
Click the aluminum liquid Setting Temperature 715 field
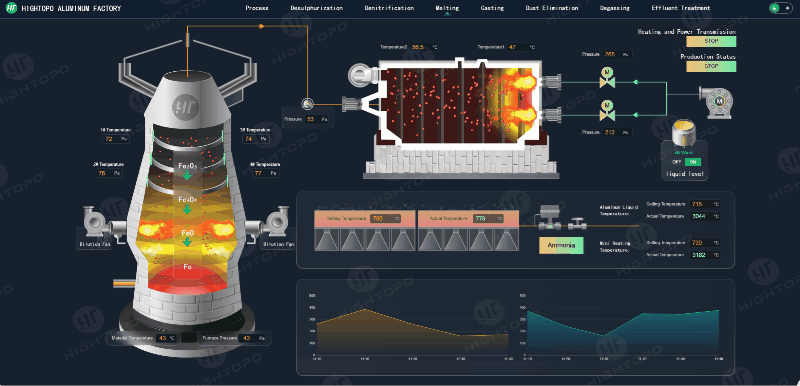pos(705,204)
